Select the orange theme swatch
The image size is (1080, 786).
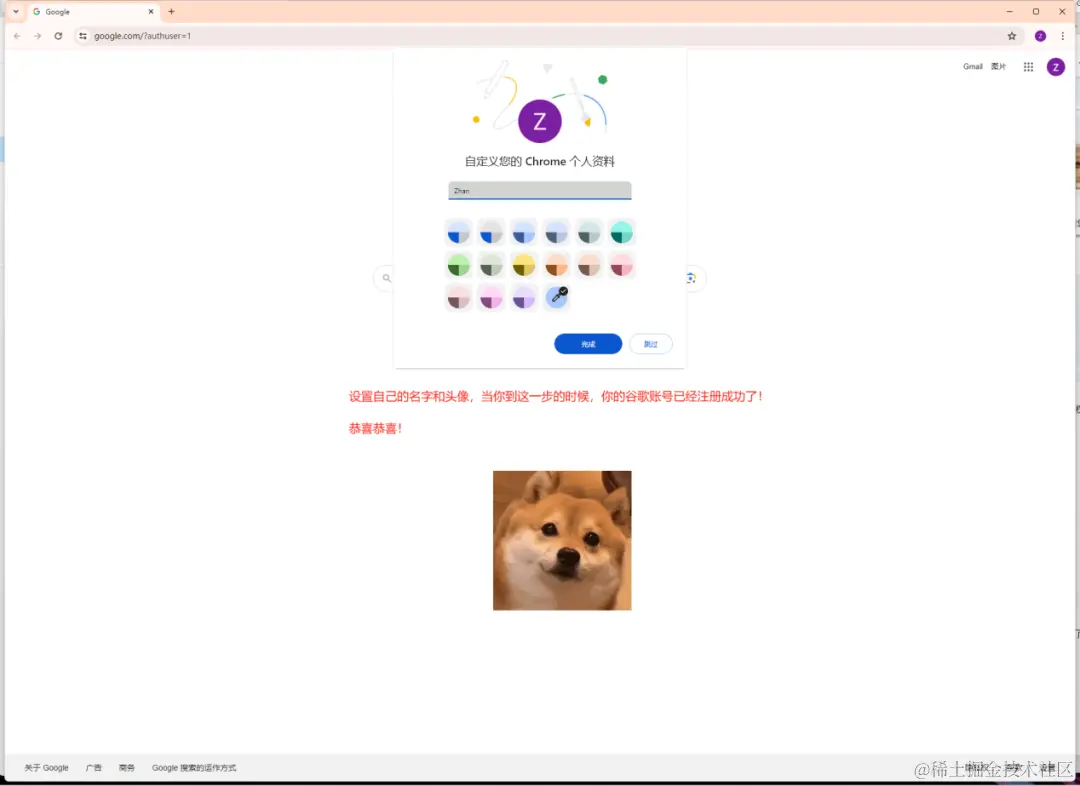pos(556,265)
